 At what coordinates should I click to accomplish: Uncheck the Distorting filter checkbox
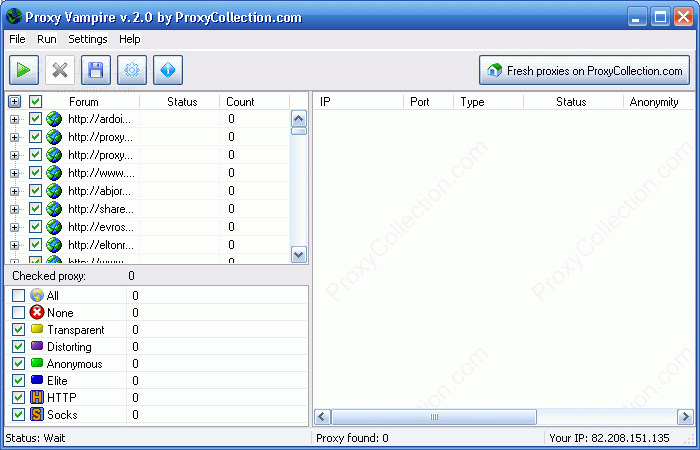[18, 346]
